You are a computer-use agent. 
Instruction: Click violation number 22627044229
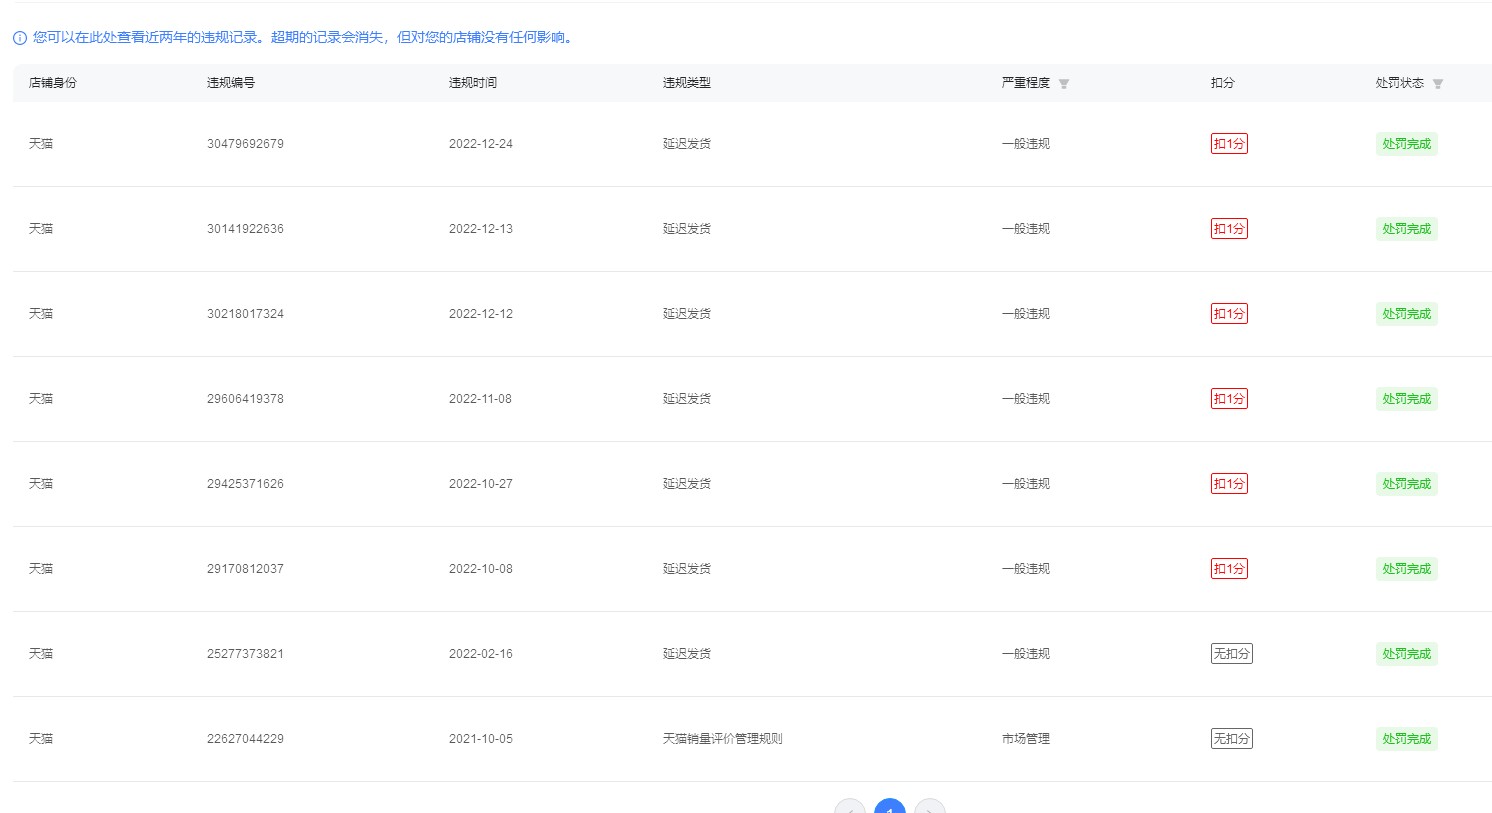click(x=245, y=739)
